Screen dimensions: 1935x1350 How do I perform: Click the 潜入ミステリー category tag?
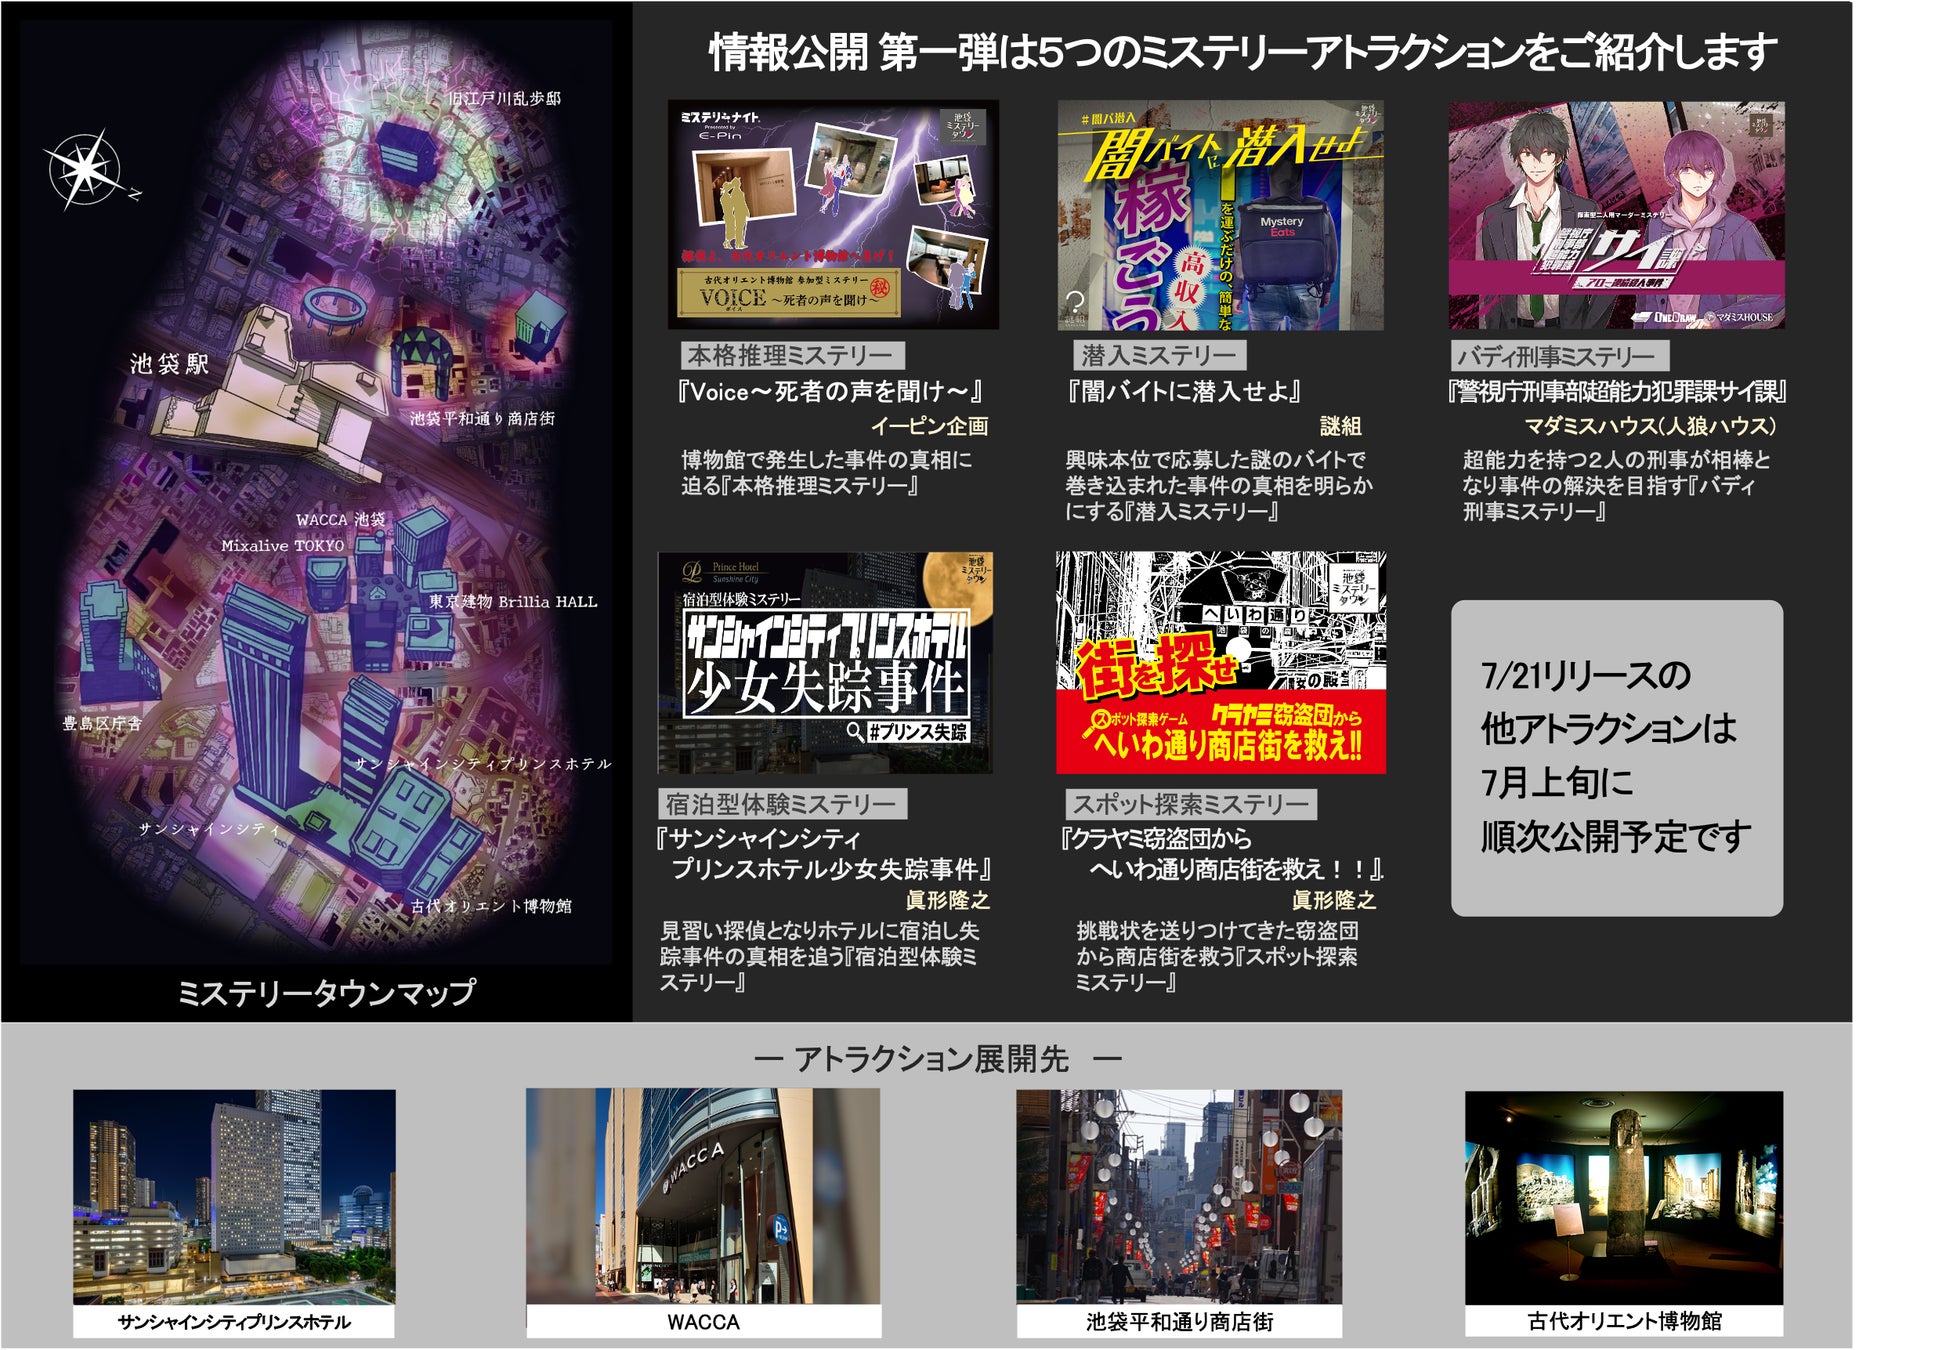1159,356
